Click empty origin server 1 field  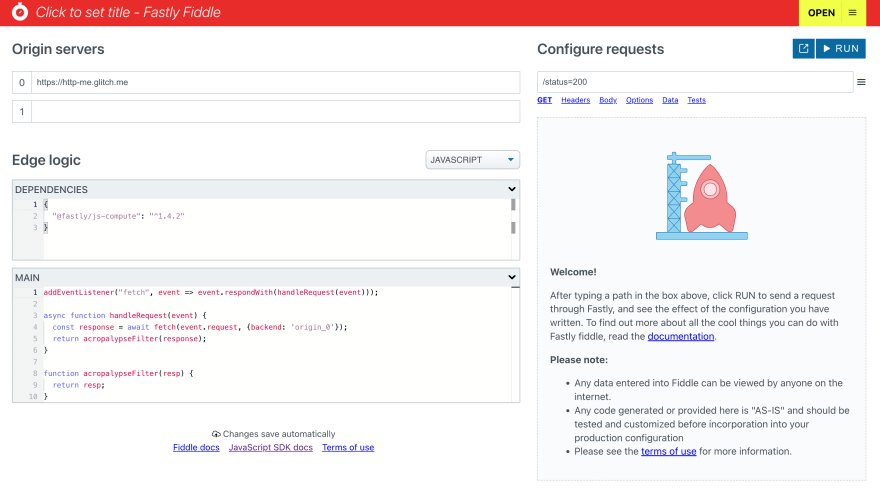tap(275, 112)
